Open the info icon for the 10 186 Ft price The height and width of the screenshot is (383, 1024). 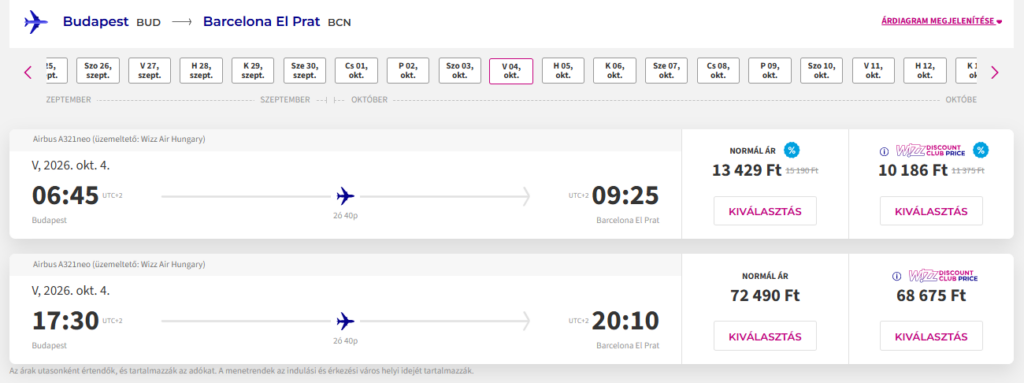coord(885,151)
